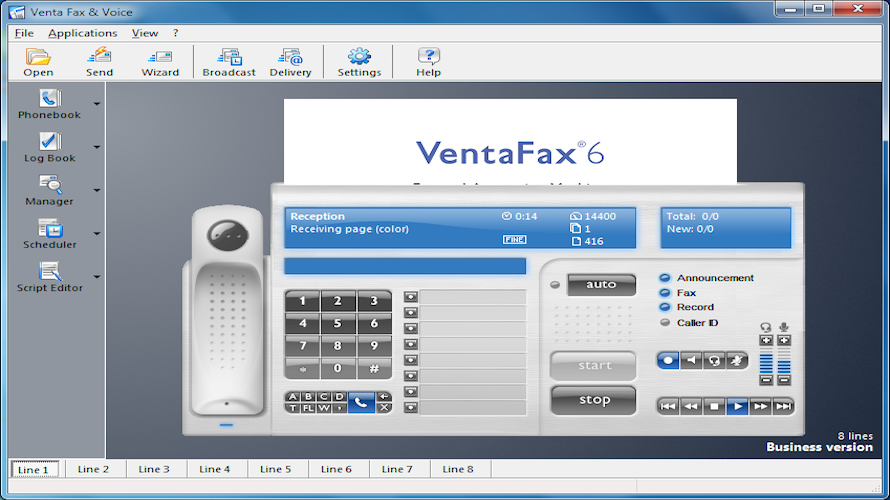Decrease microphone level with minus button
Viewport: 890px width, 500px height.
coord(784,380)
